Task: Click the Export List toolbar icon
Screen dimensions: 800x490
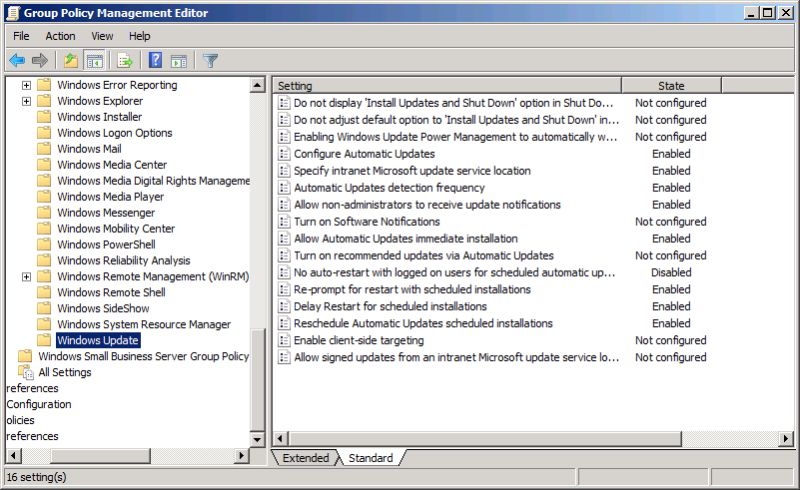Action: pos(125,61)
